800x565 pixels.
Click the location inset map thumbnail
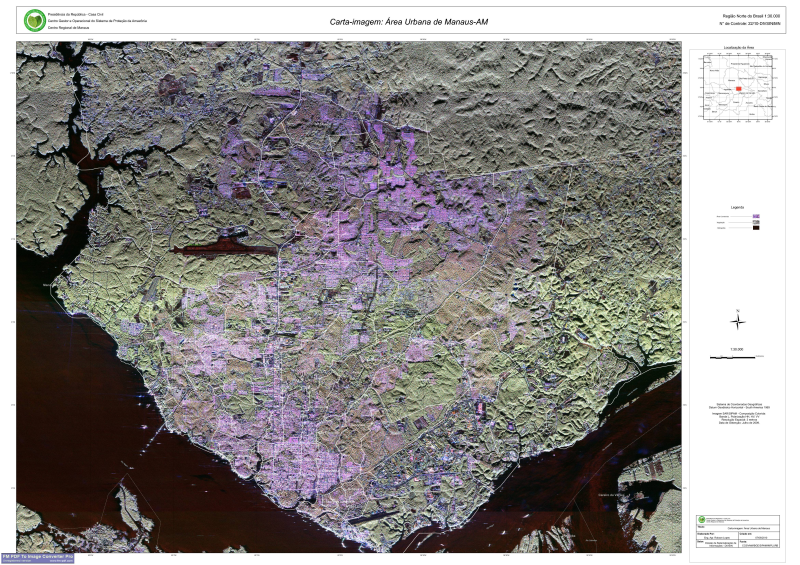(x=738, y=87)
